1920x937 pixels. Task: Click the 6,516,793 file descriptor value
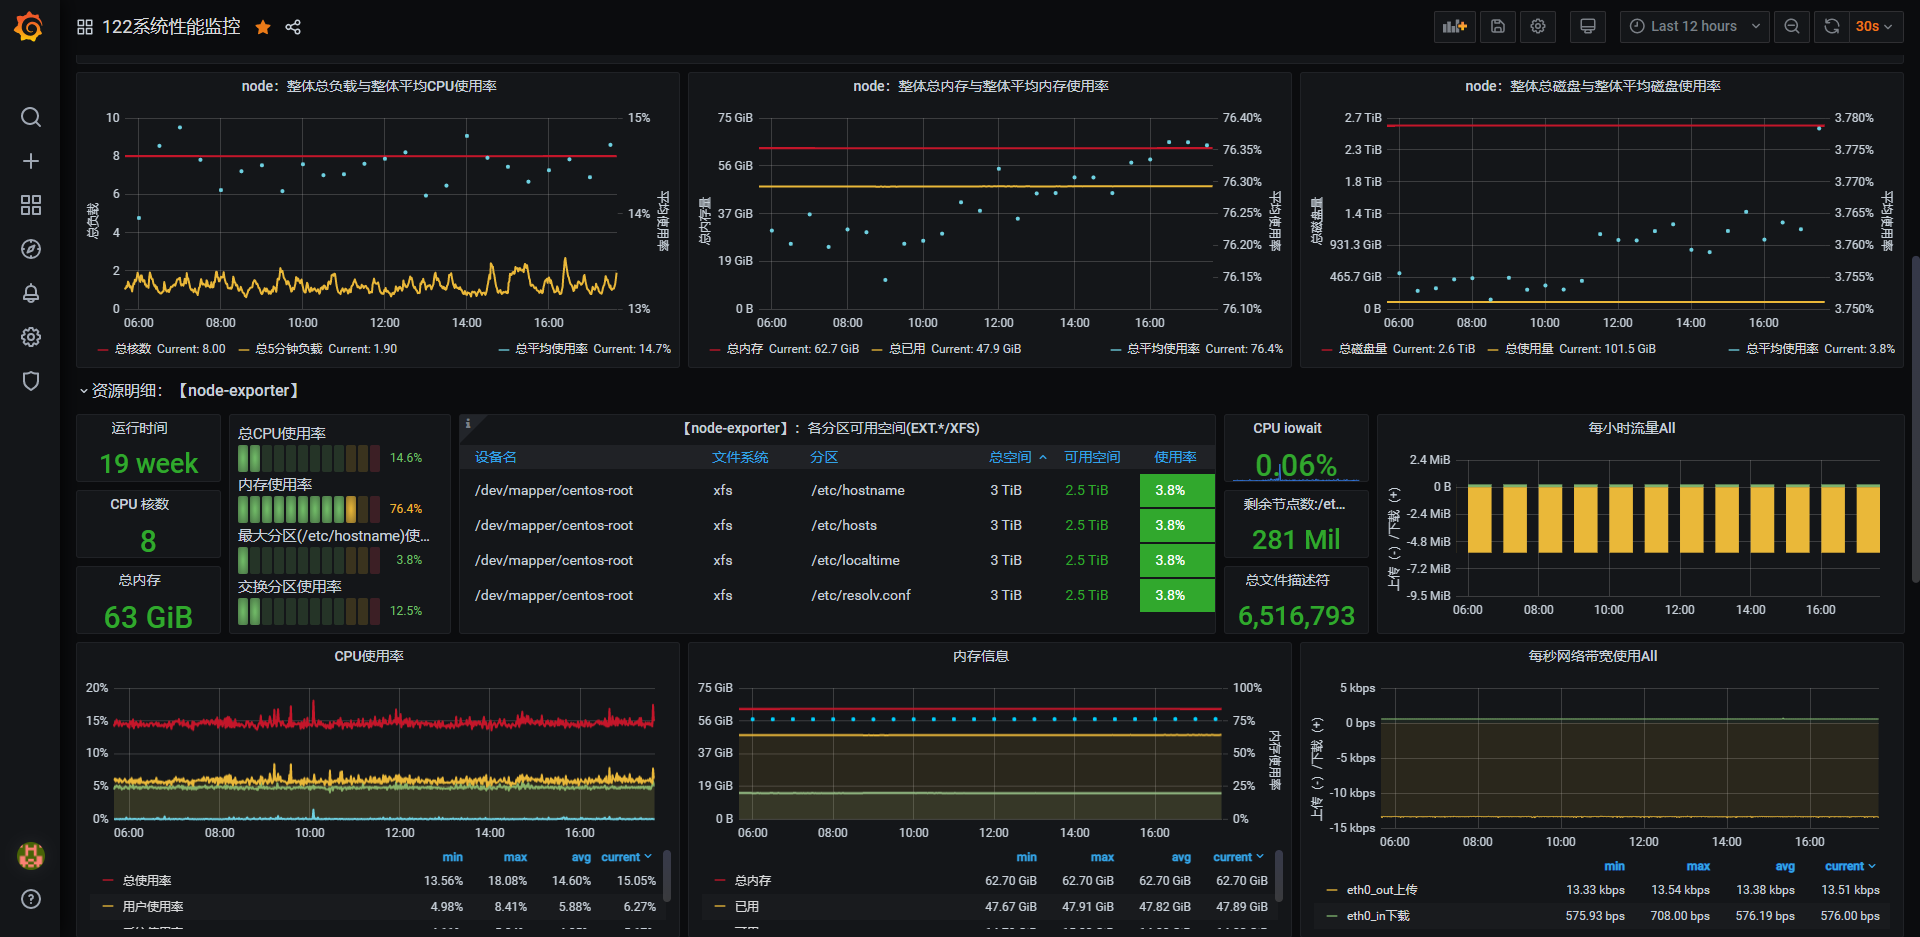click(x=1296, y=616)
